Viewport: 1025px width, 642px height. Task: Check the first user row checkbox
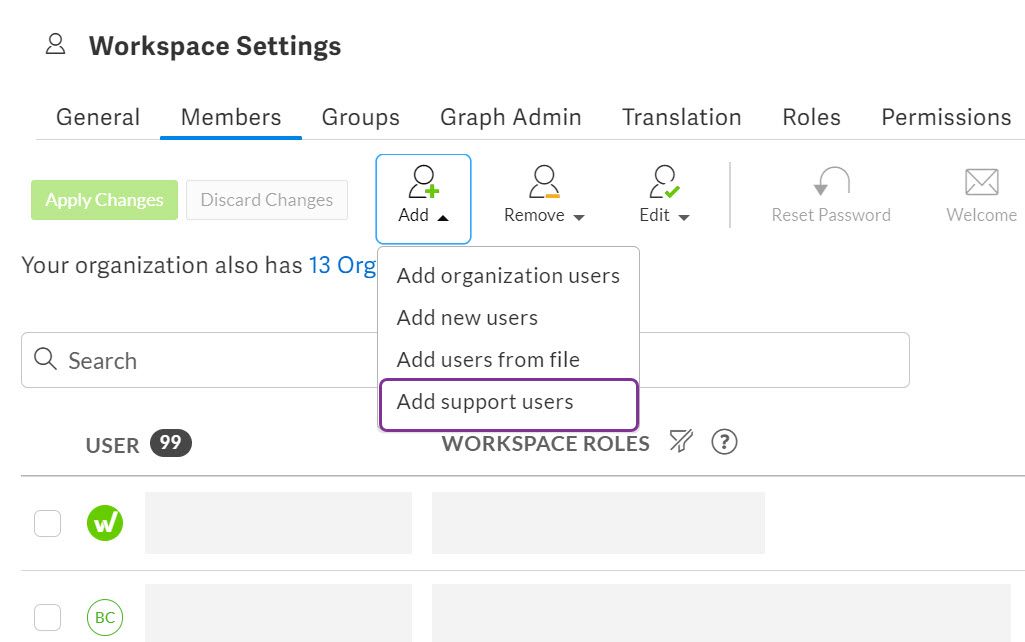coord(47,522)
